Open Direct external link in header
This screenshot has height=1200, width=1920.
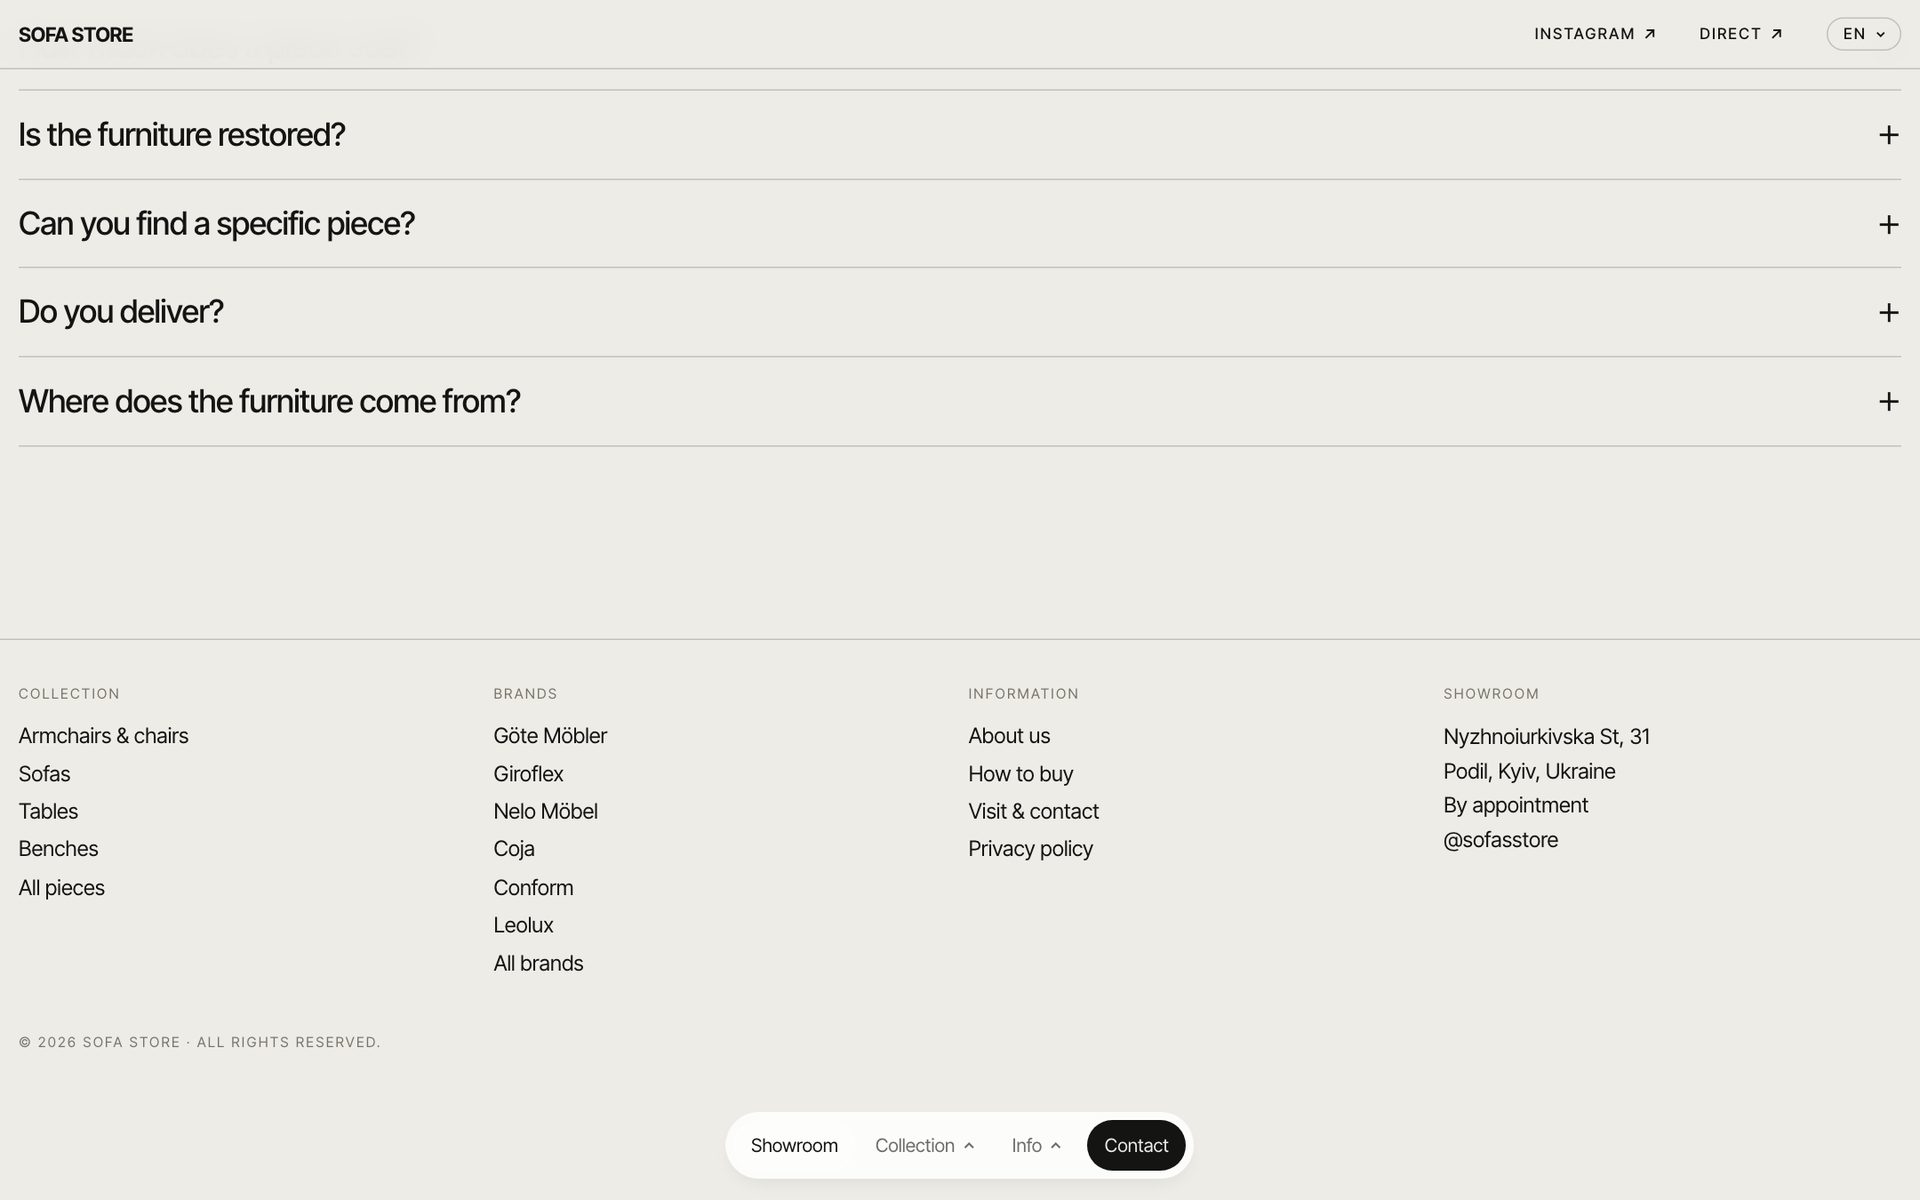tap(1741, 34)
